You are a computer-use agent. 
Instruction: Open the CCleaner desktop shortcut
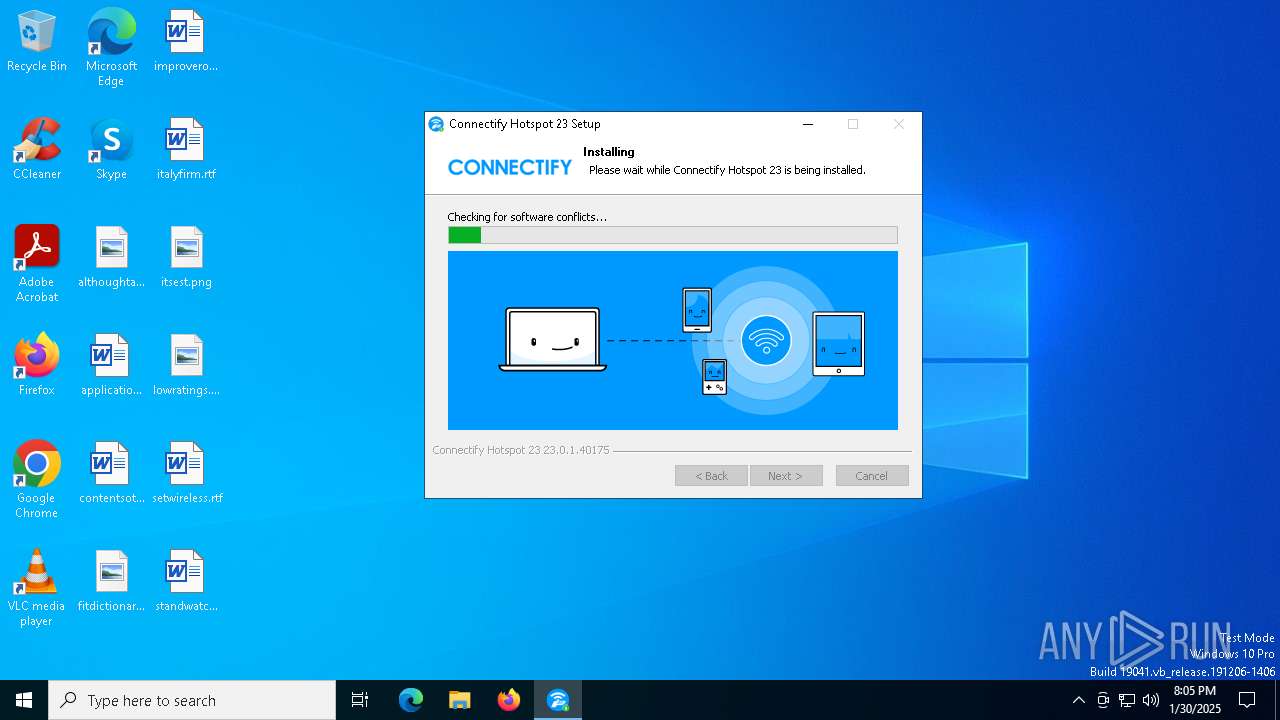[x=37, y=150]
